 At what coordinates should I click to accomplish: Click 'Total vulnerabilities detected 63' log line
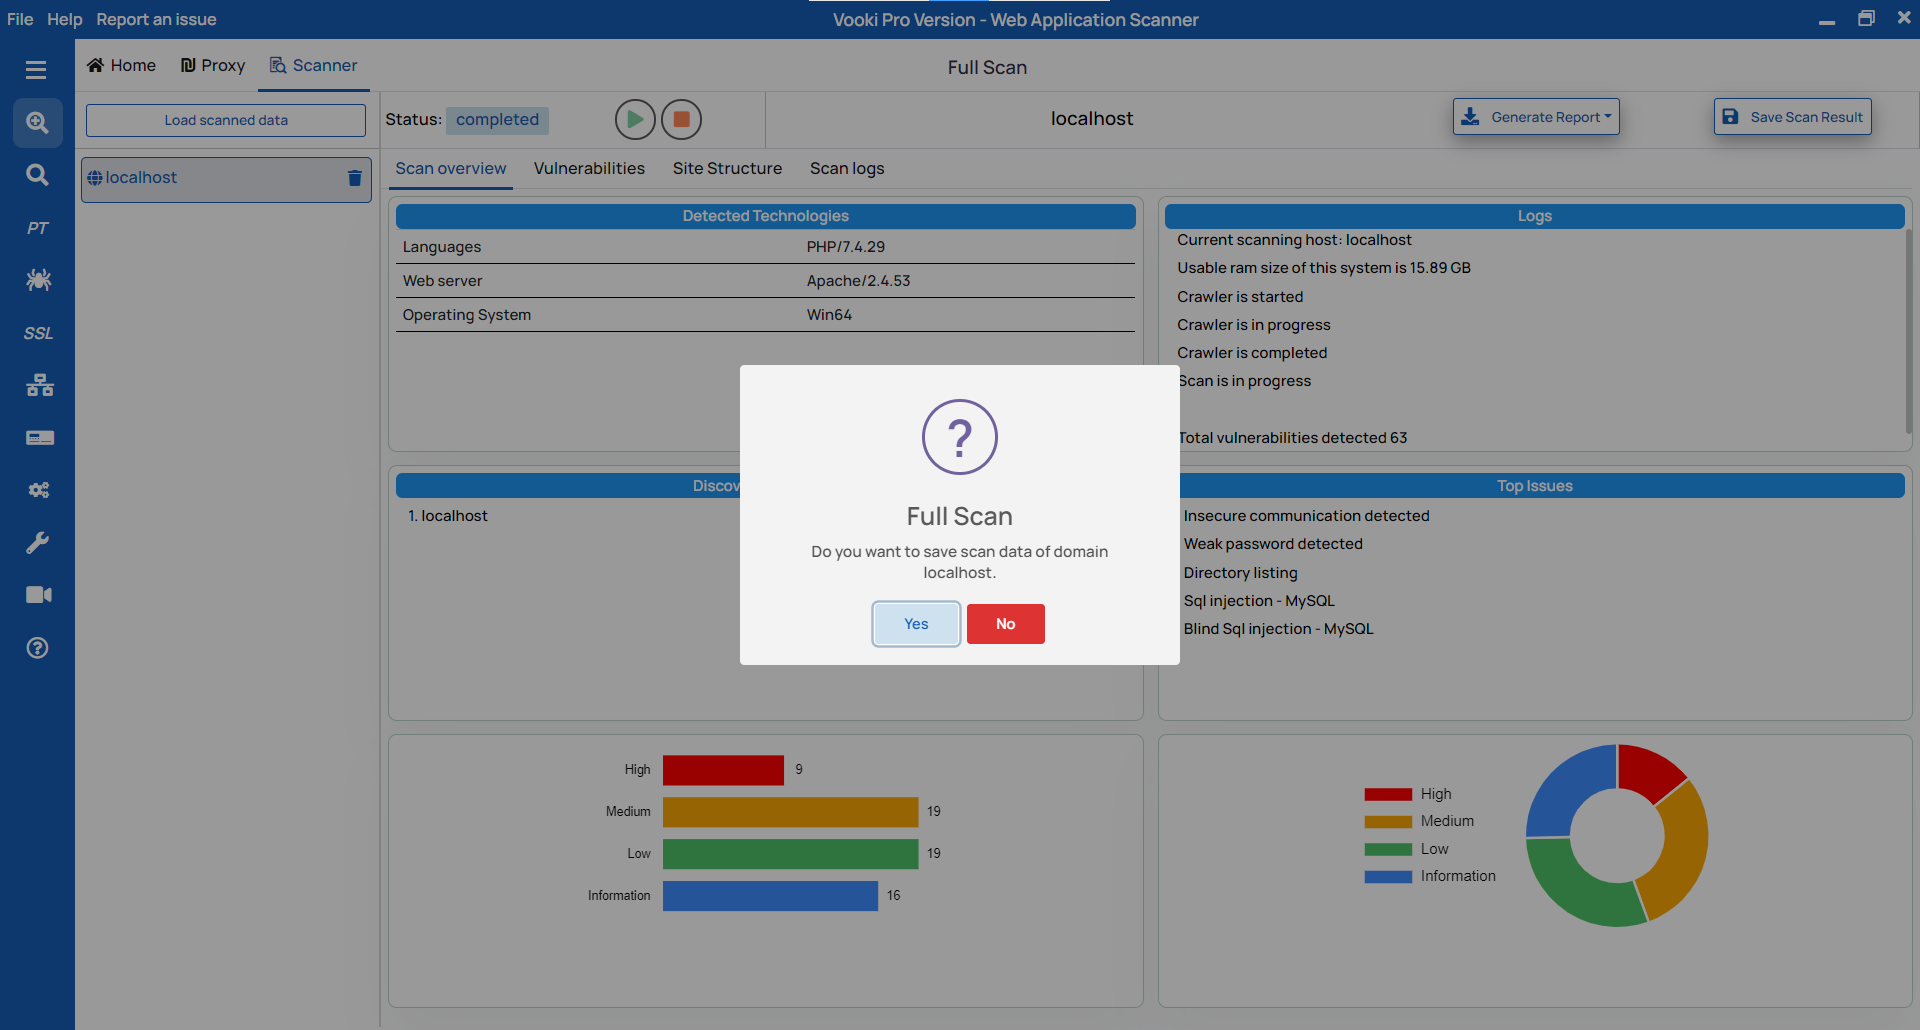coord(1292,438)
